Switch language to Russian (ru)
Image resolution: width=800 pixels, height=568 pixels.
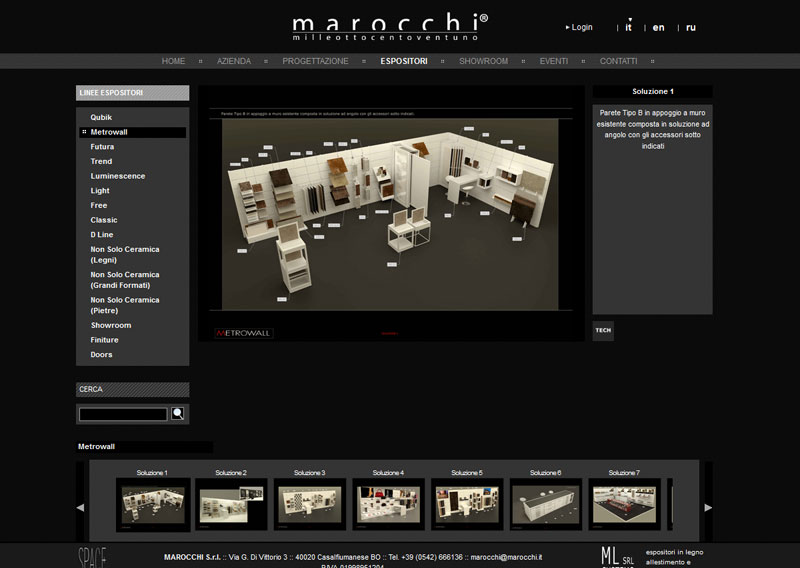click(691, 28)
